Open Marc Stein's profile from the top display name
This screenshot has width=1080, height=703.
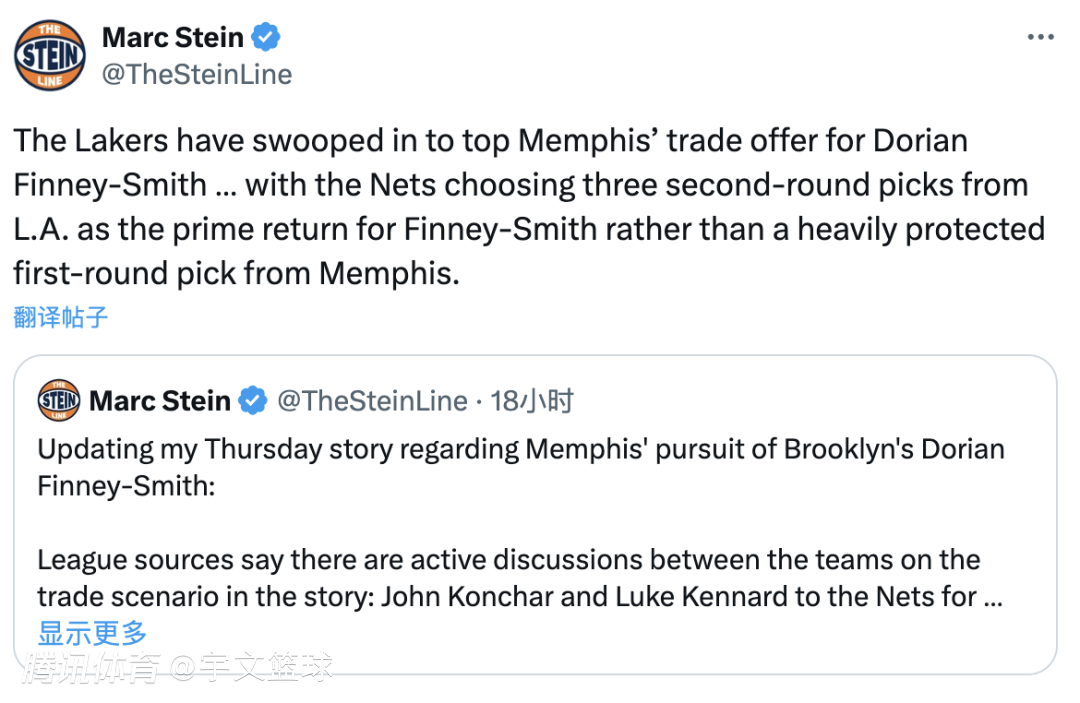173,38
